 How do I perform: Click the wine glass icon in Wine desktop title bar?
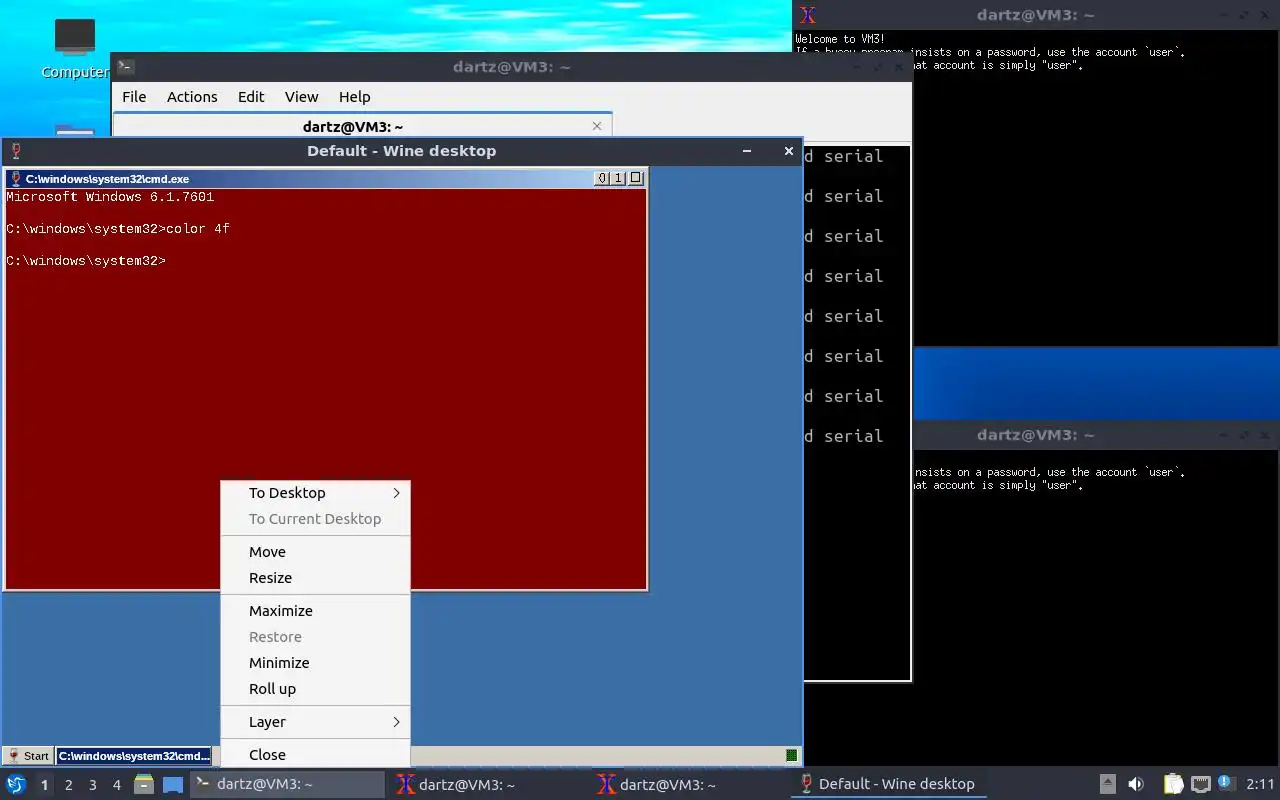pos(16,151)
